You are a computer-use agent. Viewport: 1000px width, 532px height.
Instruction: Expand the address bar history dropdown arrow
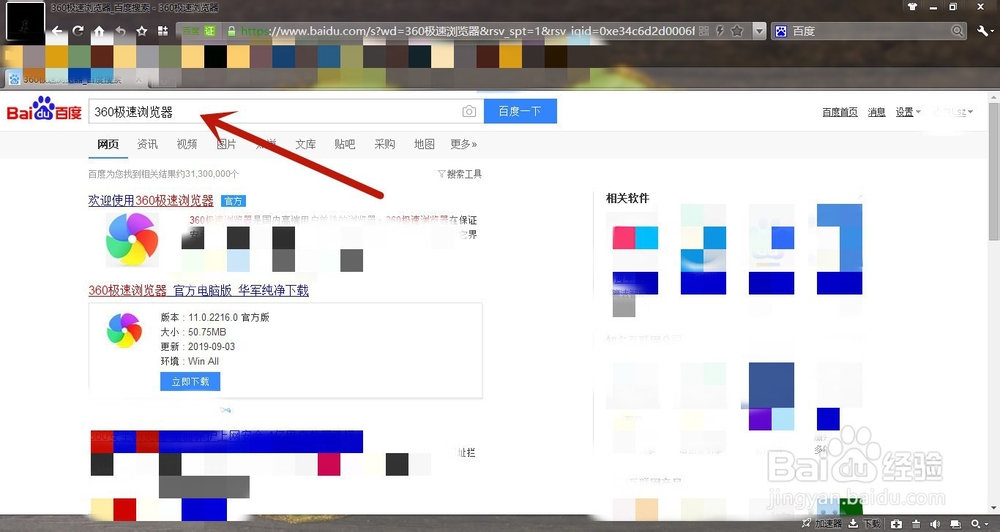pos(759,31)
